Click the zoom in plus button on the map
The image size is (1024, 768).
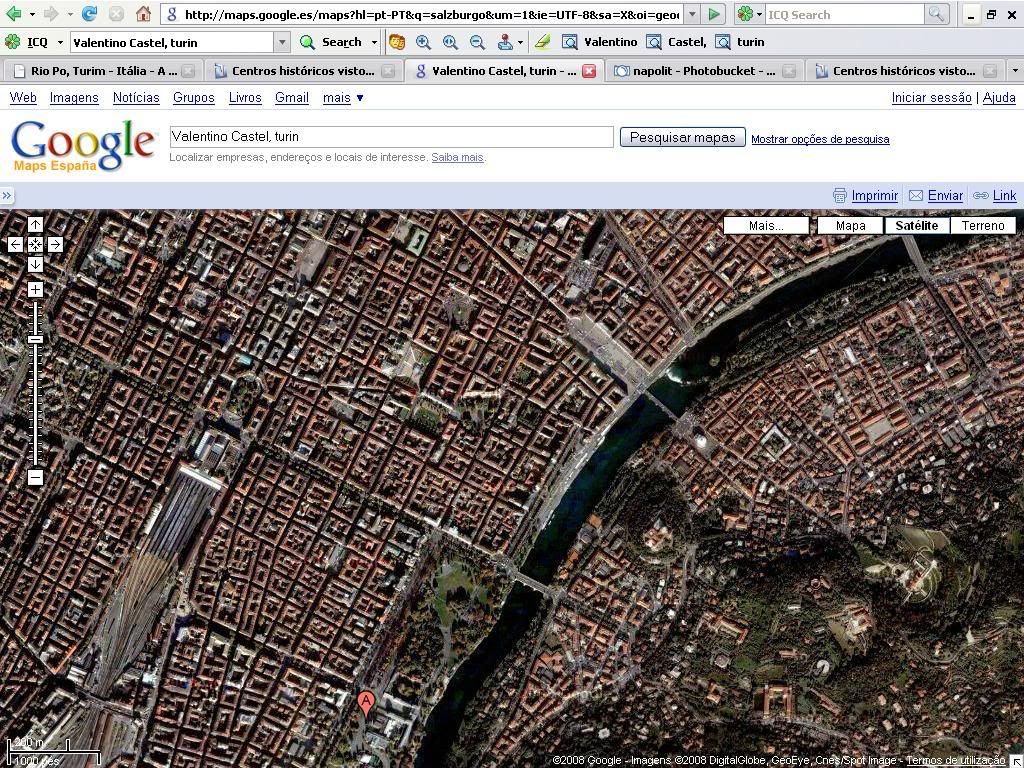pyautogui.click(x=35, y=290)
